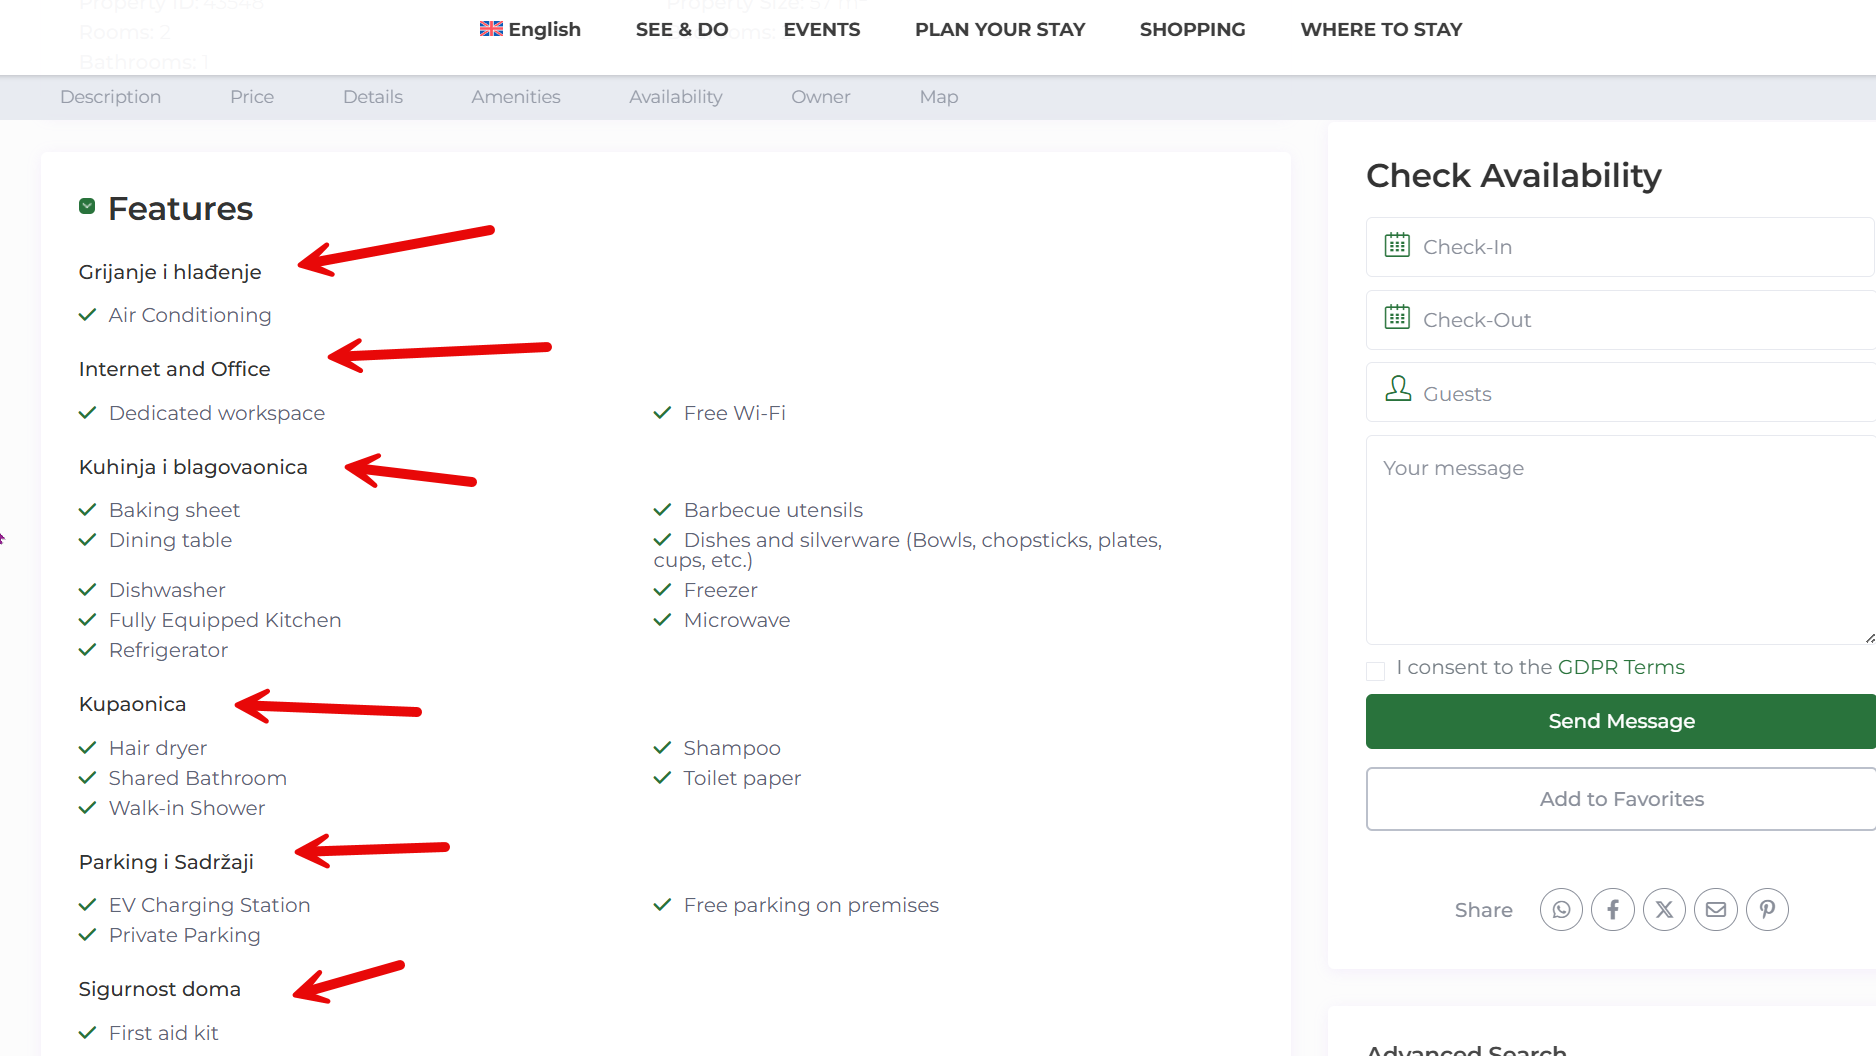Open the GDPR Terms link
The width and height of the screenshot is (1876, 1056).
(x=1621, y=667)
